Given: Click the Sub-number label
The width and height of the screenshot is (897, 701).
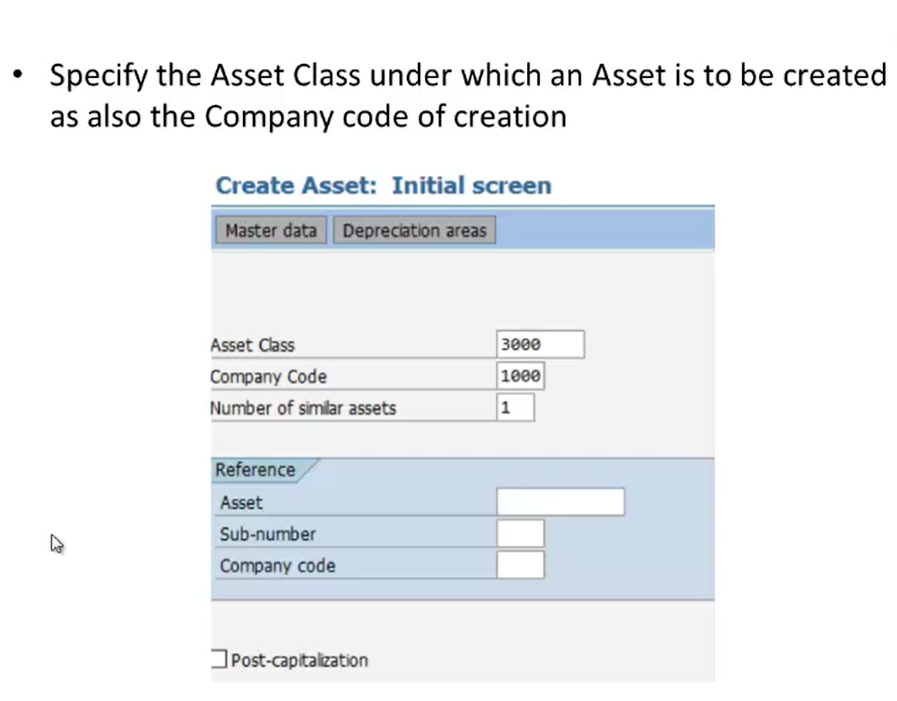Looking at the screenshot, I should tap(268, 534).
